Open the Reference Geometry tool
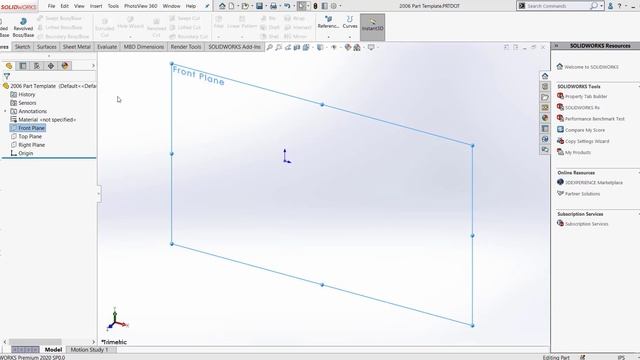Viewport: 640px width, 360px height. tap(328, 22)
